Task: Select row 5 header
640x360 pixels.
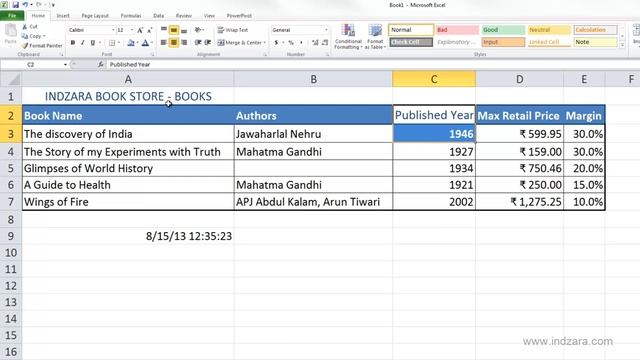Action: click(11, 169)
